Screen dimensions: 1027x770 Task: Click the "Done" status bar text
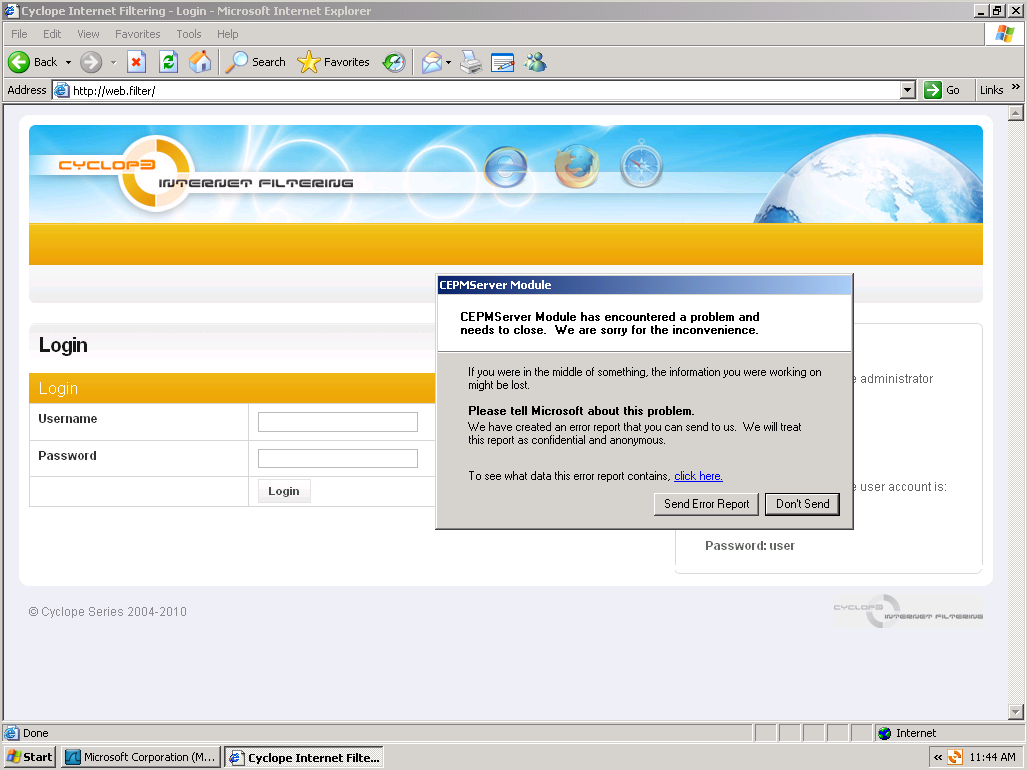pyautogui.click(x=35, y=733)
